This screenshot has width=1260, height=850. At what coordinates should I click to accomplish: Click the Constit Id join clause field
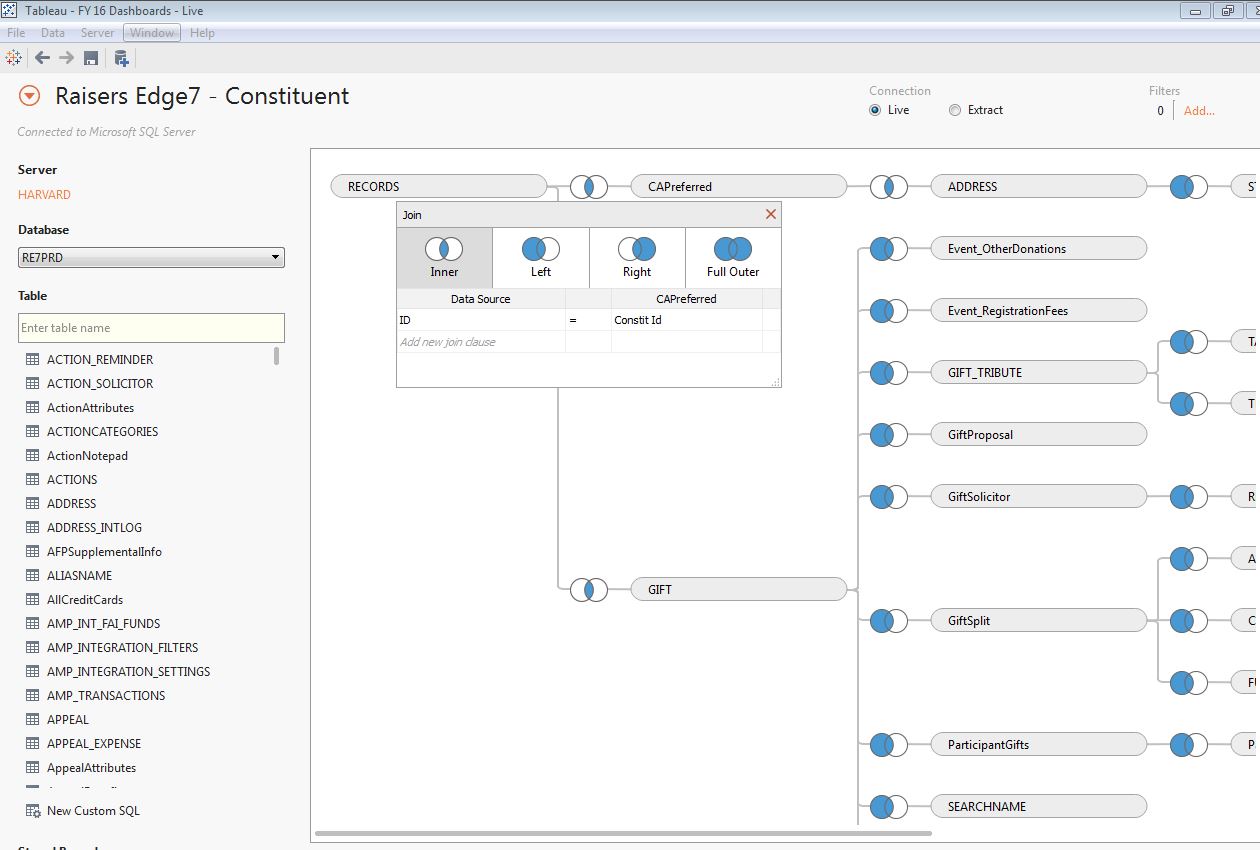(687, 320)
